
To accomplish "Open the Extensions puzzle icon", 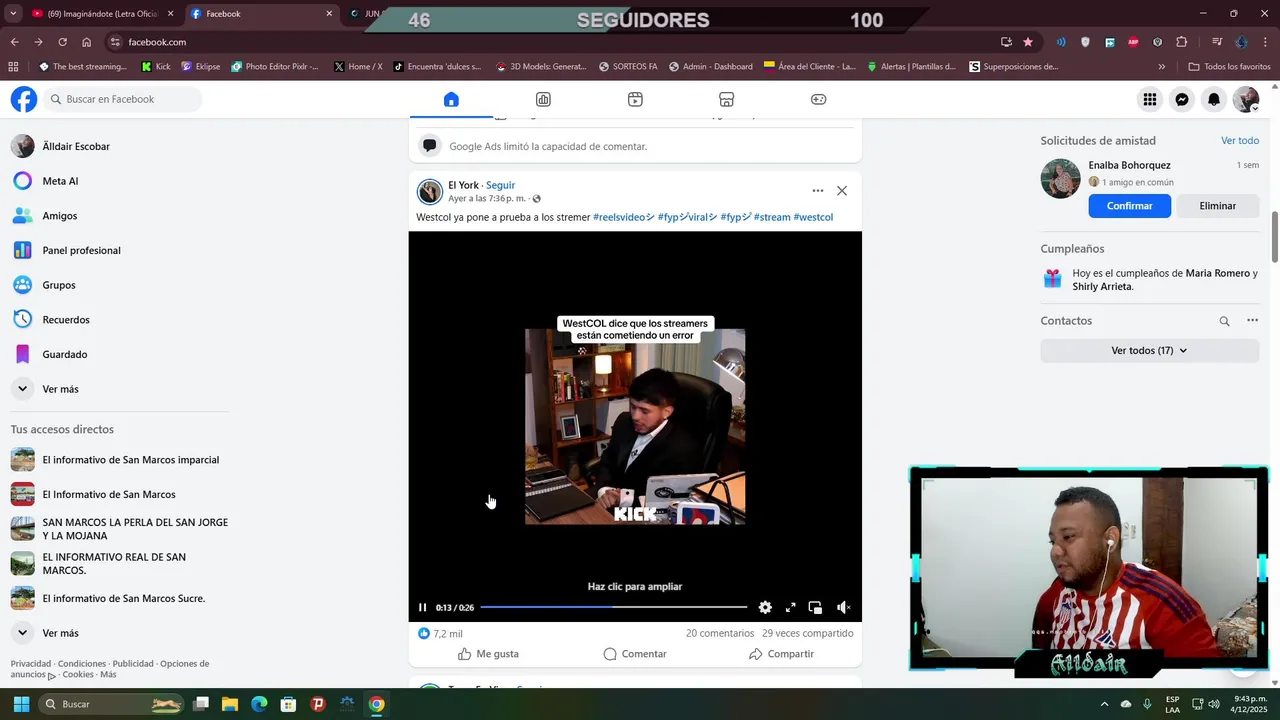I will click(1182, 42).
